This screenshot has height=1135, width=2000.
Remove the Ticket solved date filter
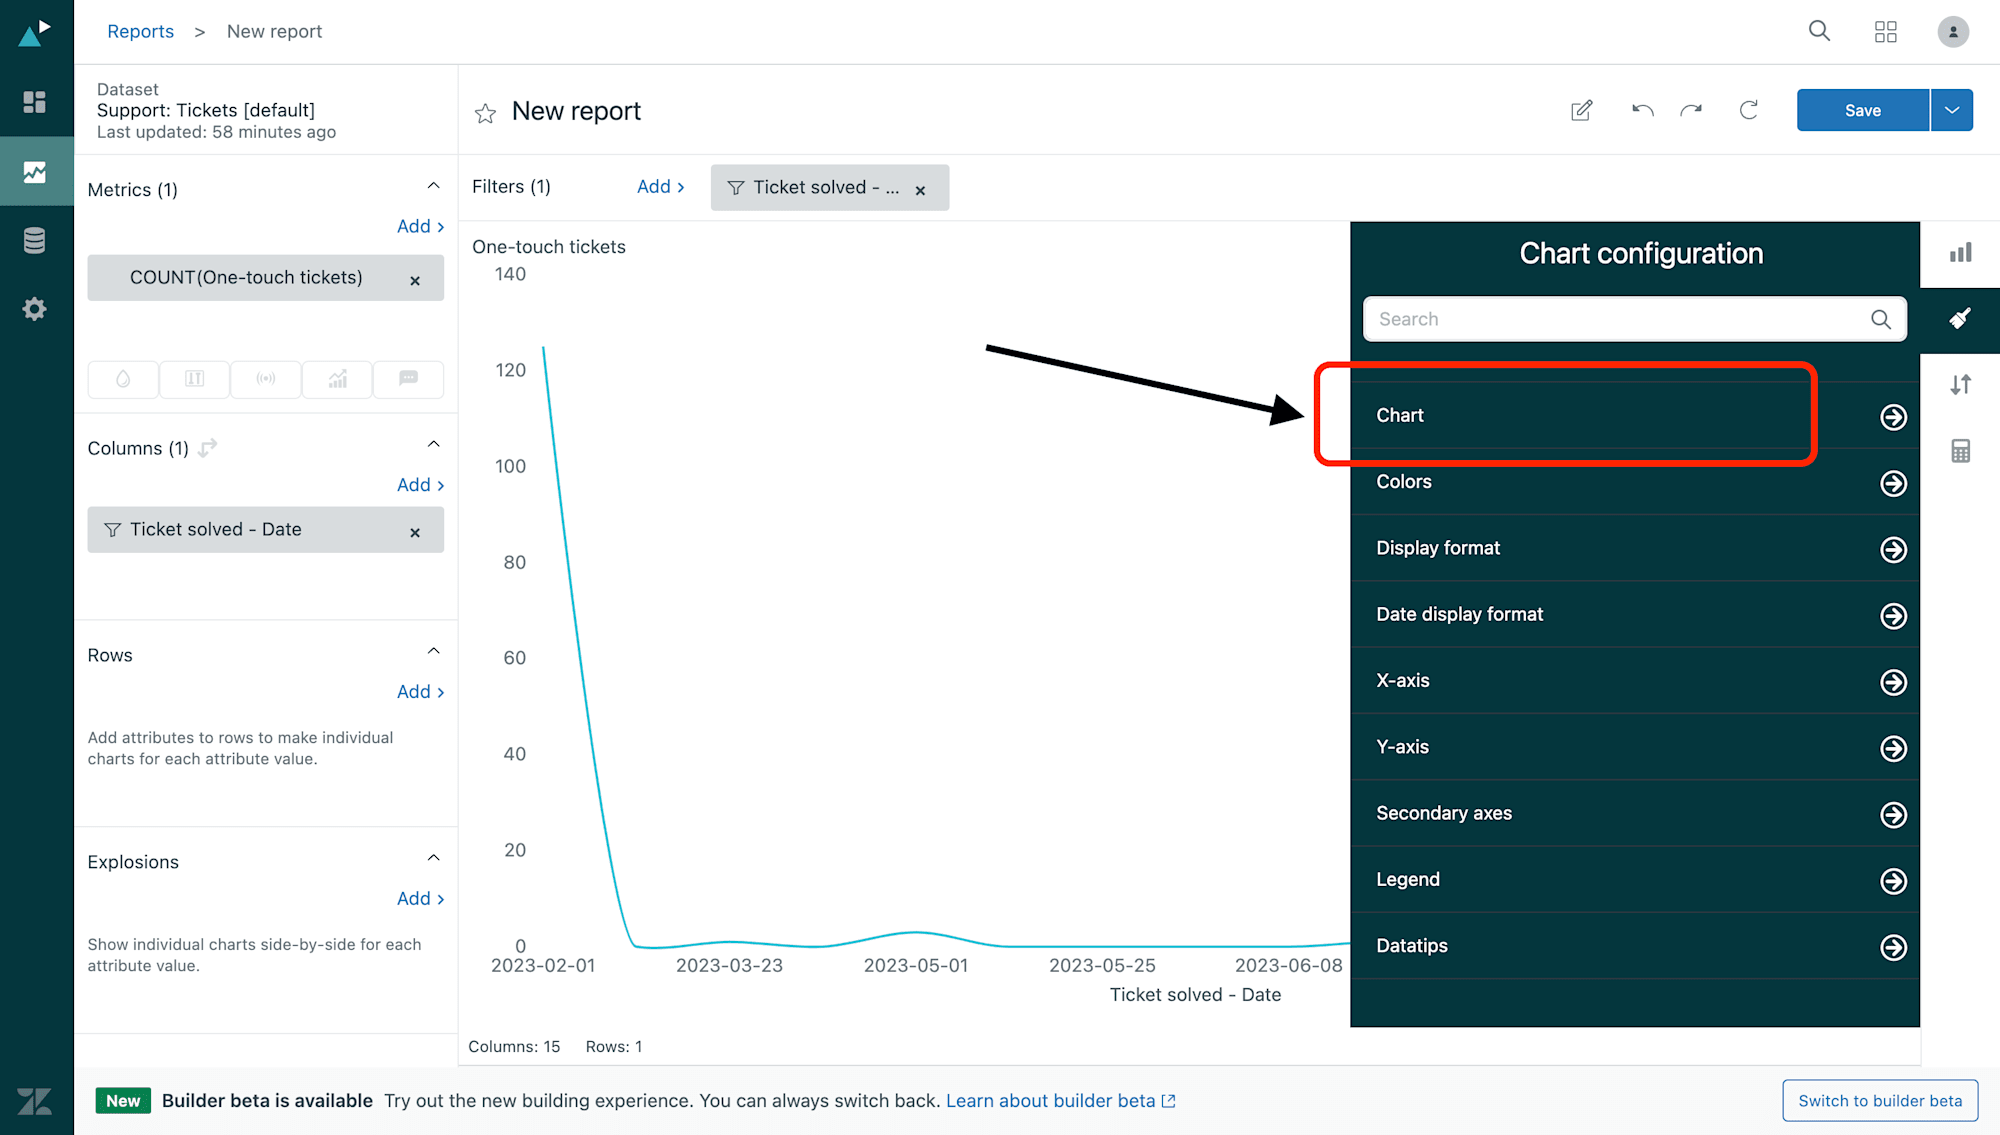click(922, 188)
